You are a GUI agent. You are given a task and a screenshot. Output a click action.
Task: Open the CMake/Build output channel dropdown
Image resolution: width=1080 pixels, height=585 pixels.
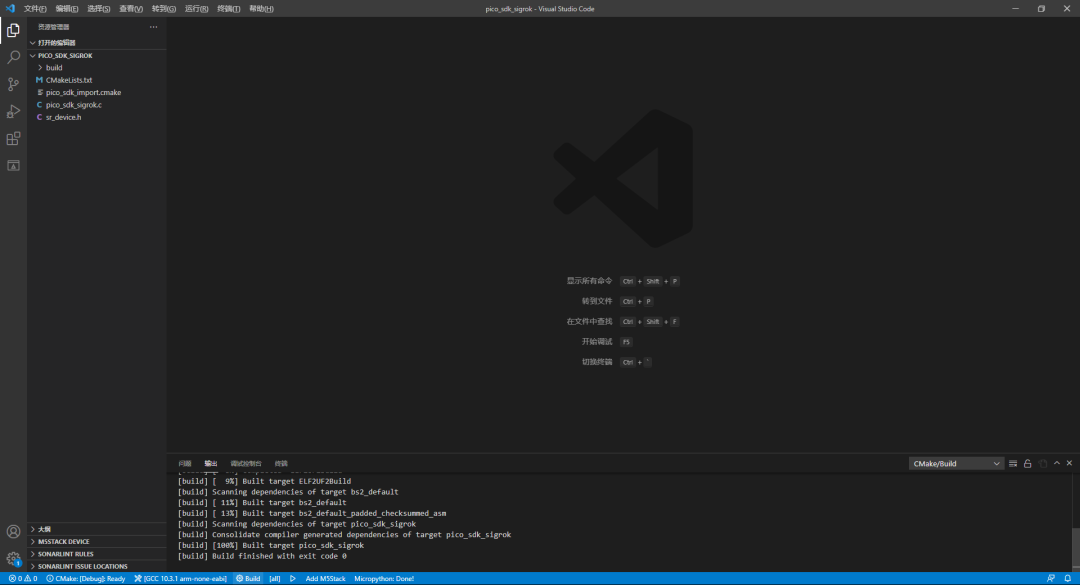tap(955, 464)
